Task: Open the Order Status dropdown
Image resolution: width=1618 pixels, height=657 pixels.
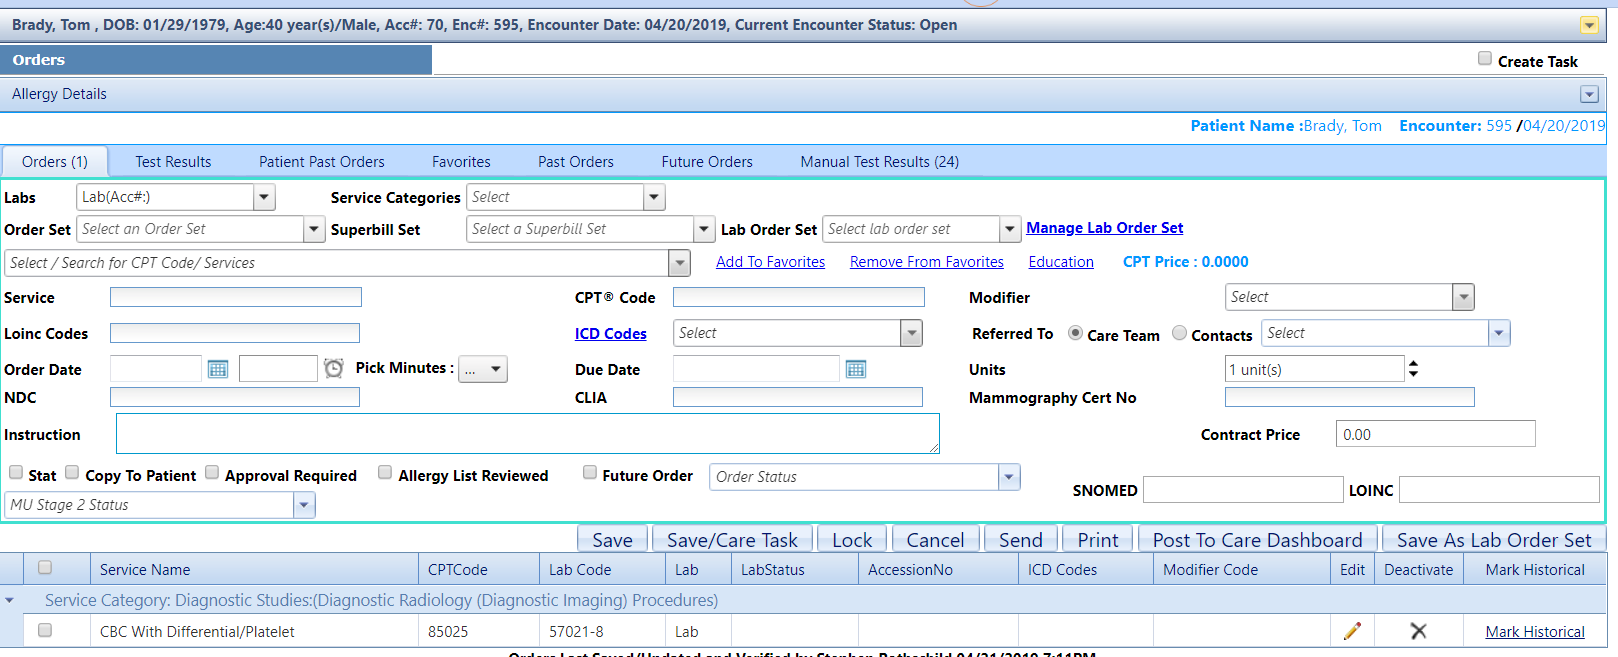Action: pos(1008,477)
